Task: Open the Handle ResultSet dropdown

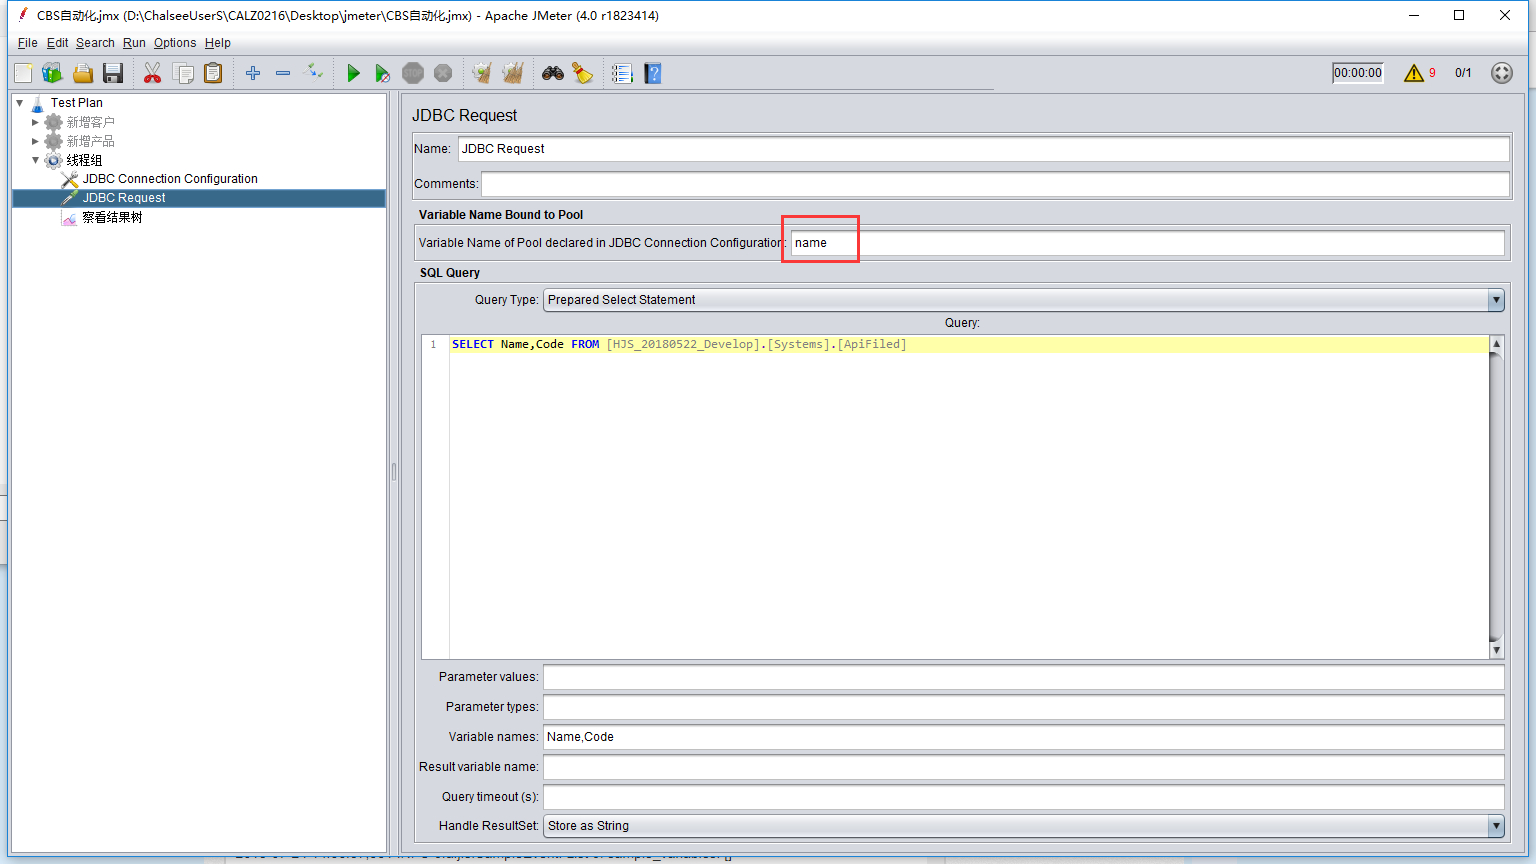Action: click(1496, 826)
